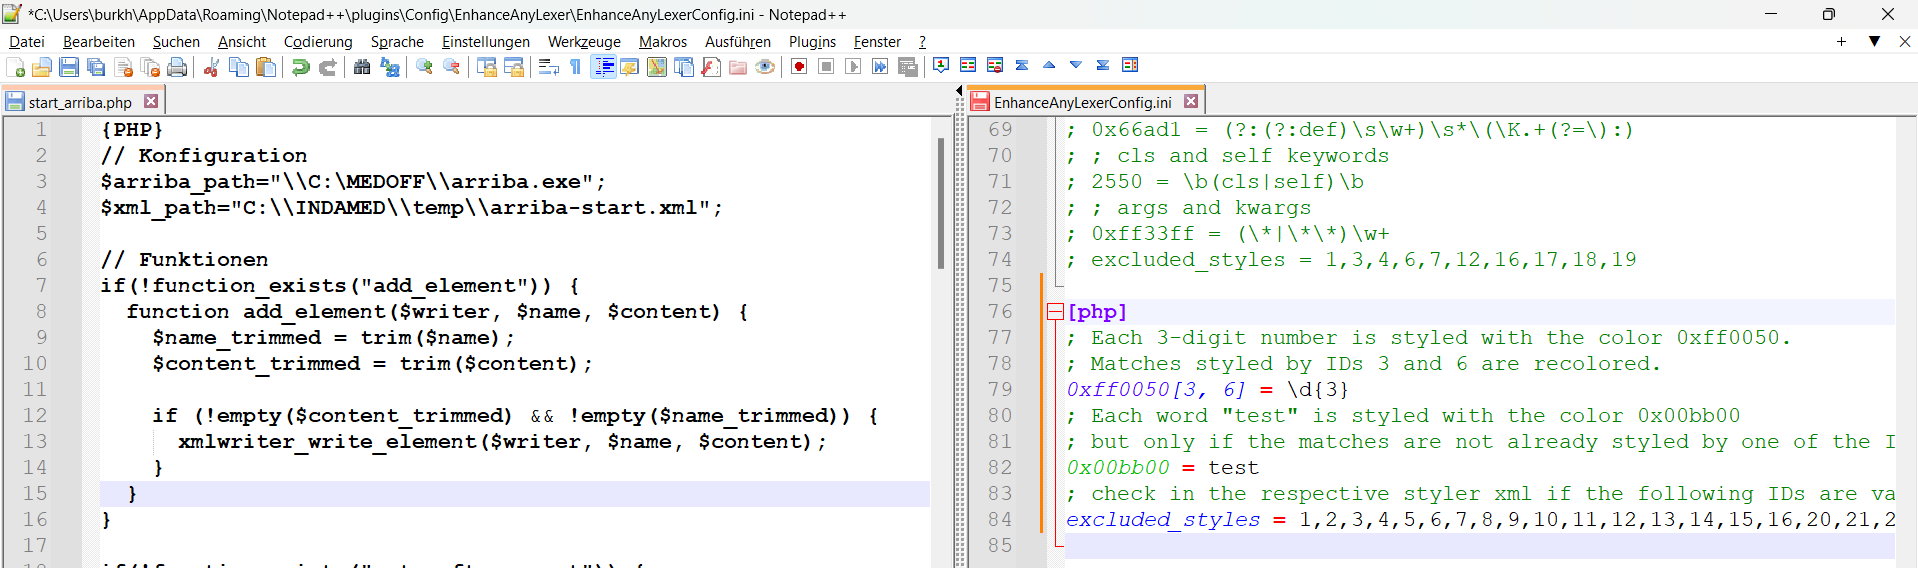Click the Compare files icon
Image resolution: width=1918 pixels, height=568 pixels.
click(x=968, y=65)
